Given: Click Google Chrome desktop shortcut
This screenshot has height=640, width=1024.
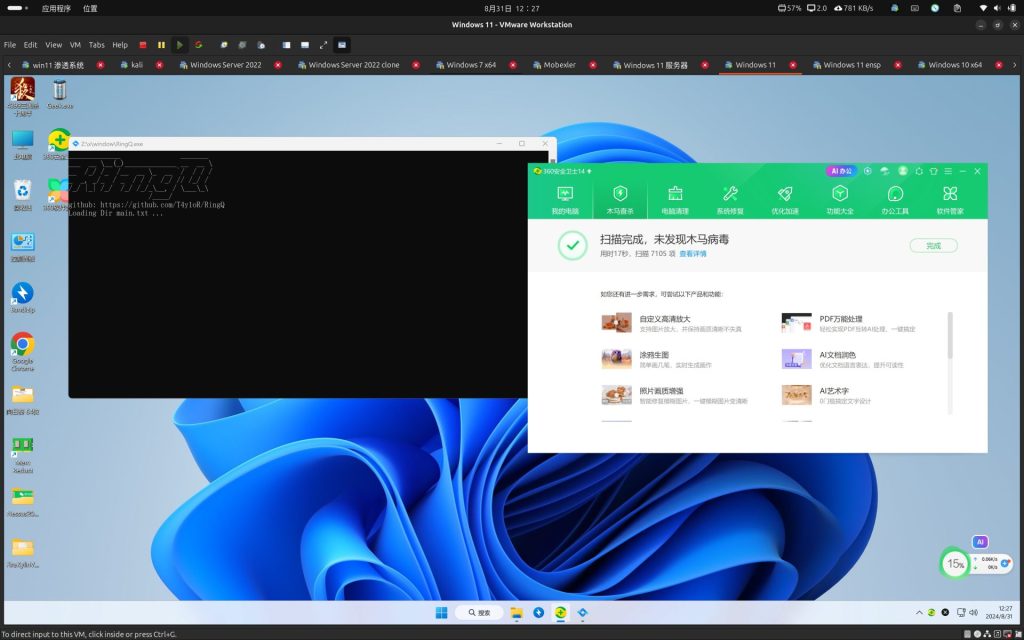Looking at the screenshot, I should 22,351.
